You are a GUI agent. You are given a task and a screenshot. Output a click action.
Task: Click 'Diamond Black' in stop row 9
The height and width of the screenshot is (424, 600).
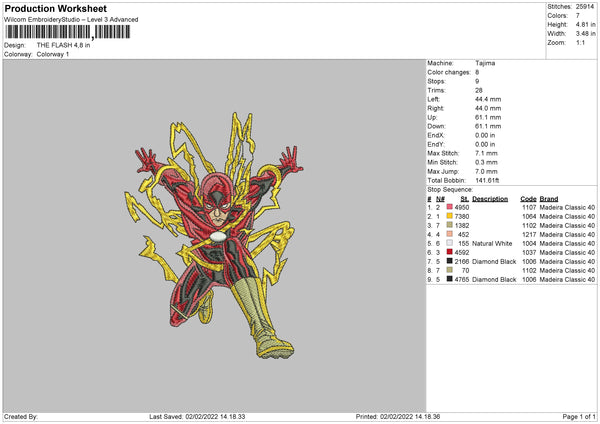494,279
